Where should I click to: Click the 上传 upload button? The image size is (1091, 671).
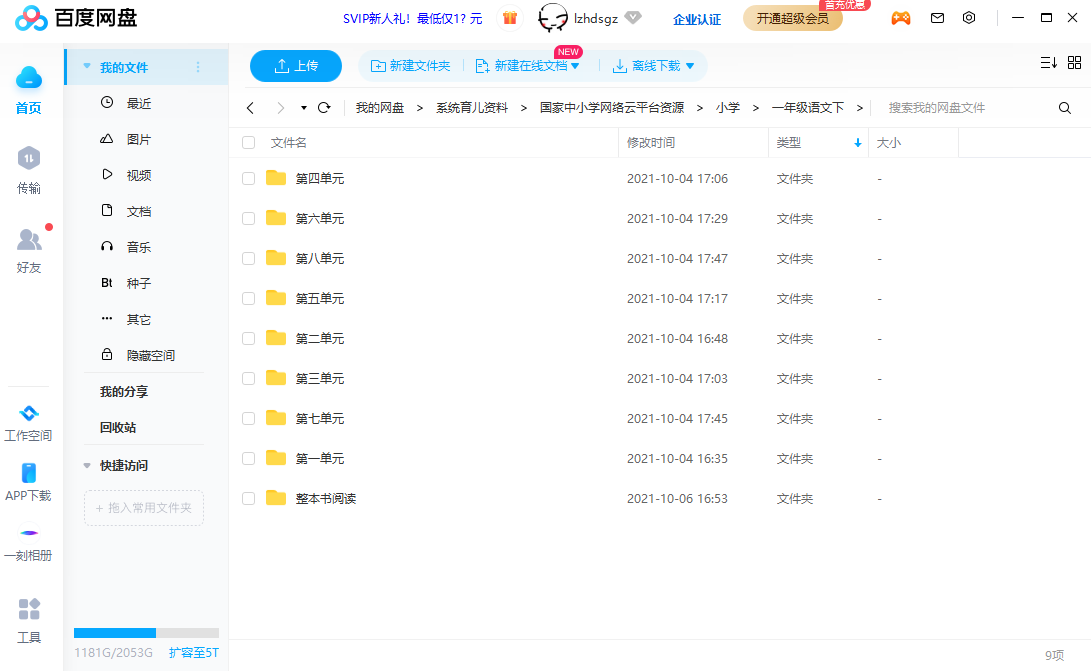(x=295, y=65)
